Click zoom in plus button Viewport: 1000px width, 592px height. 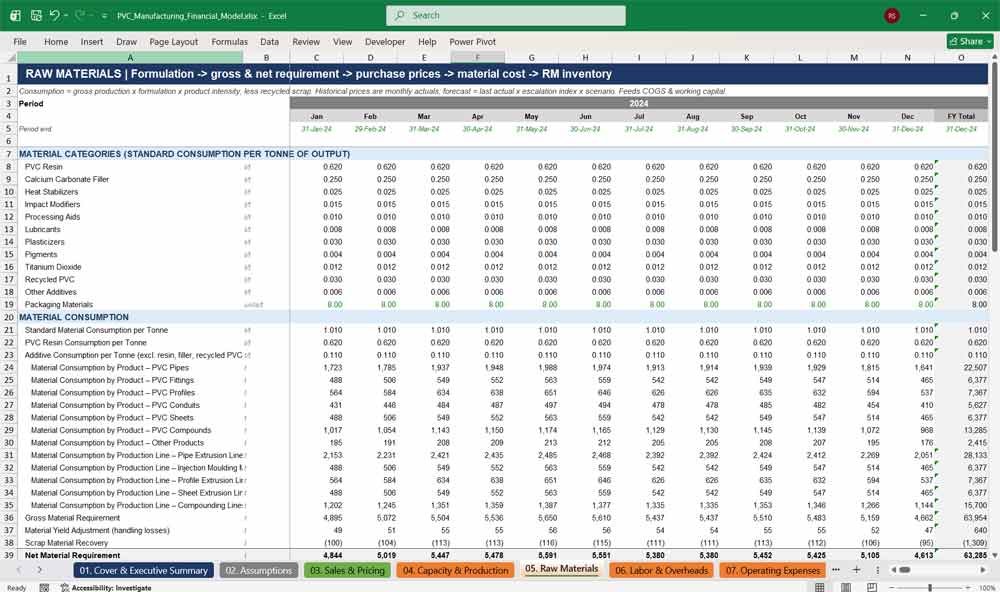969,588
